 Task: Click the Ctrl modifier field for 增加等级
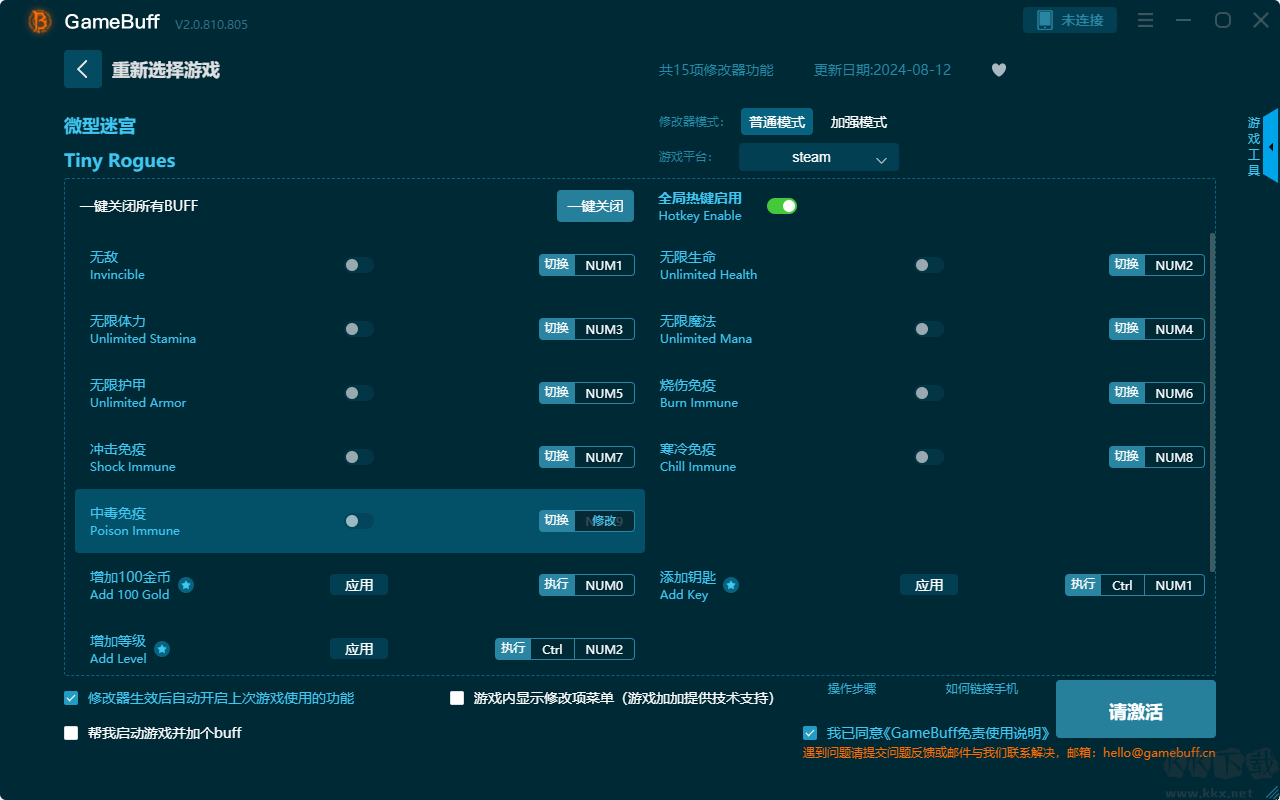pos(552,649)
